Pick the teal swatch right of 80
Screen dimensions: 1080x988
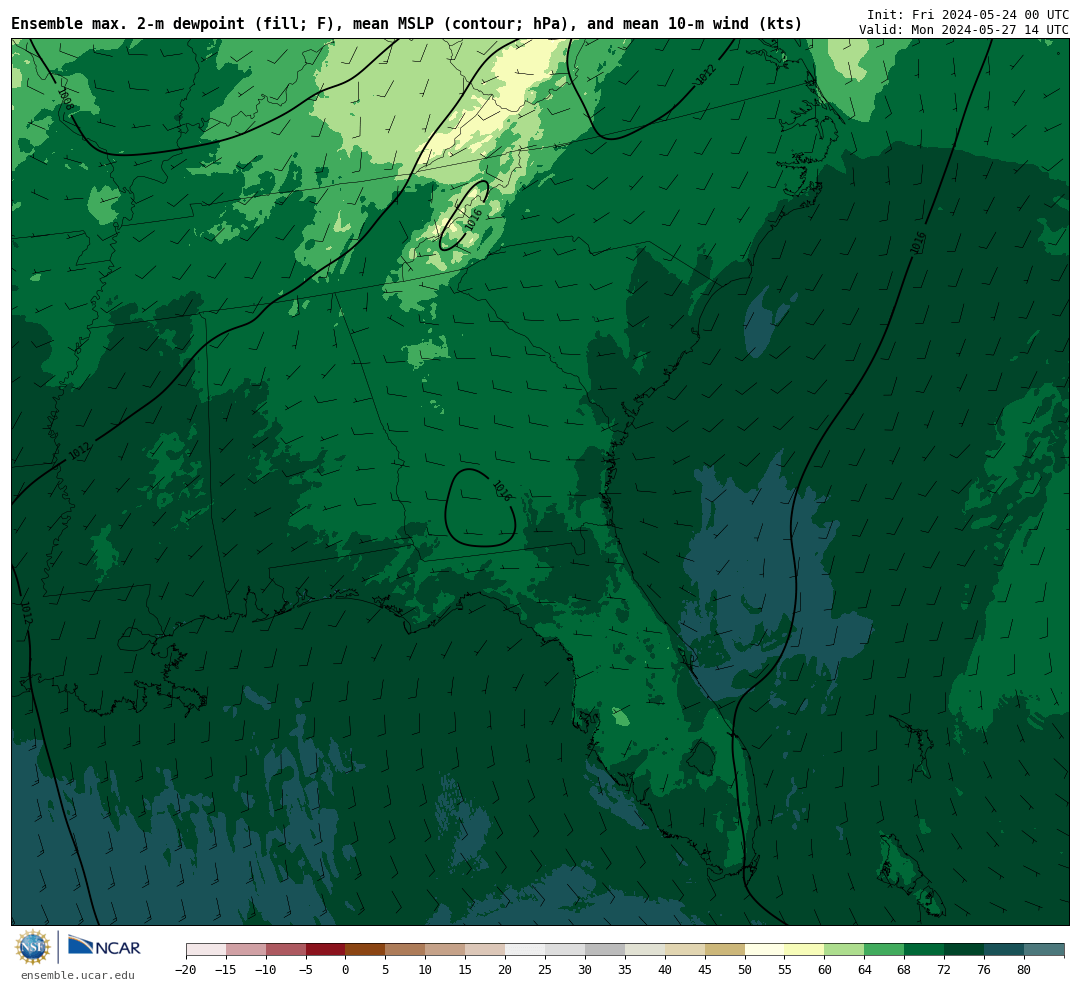[x=1044, y=950]
